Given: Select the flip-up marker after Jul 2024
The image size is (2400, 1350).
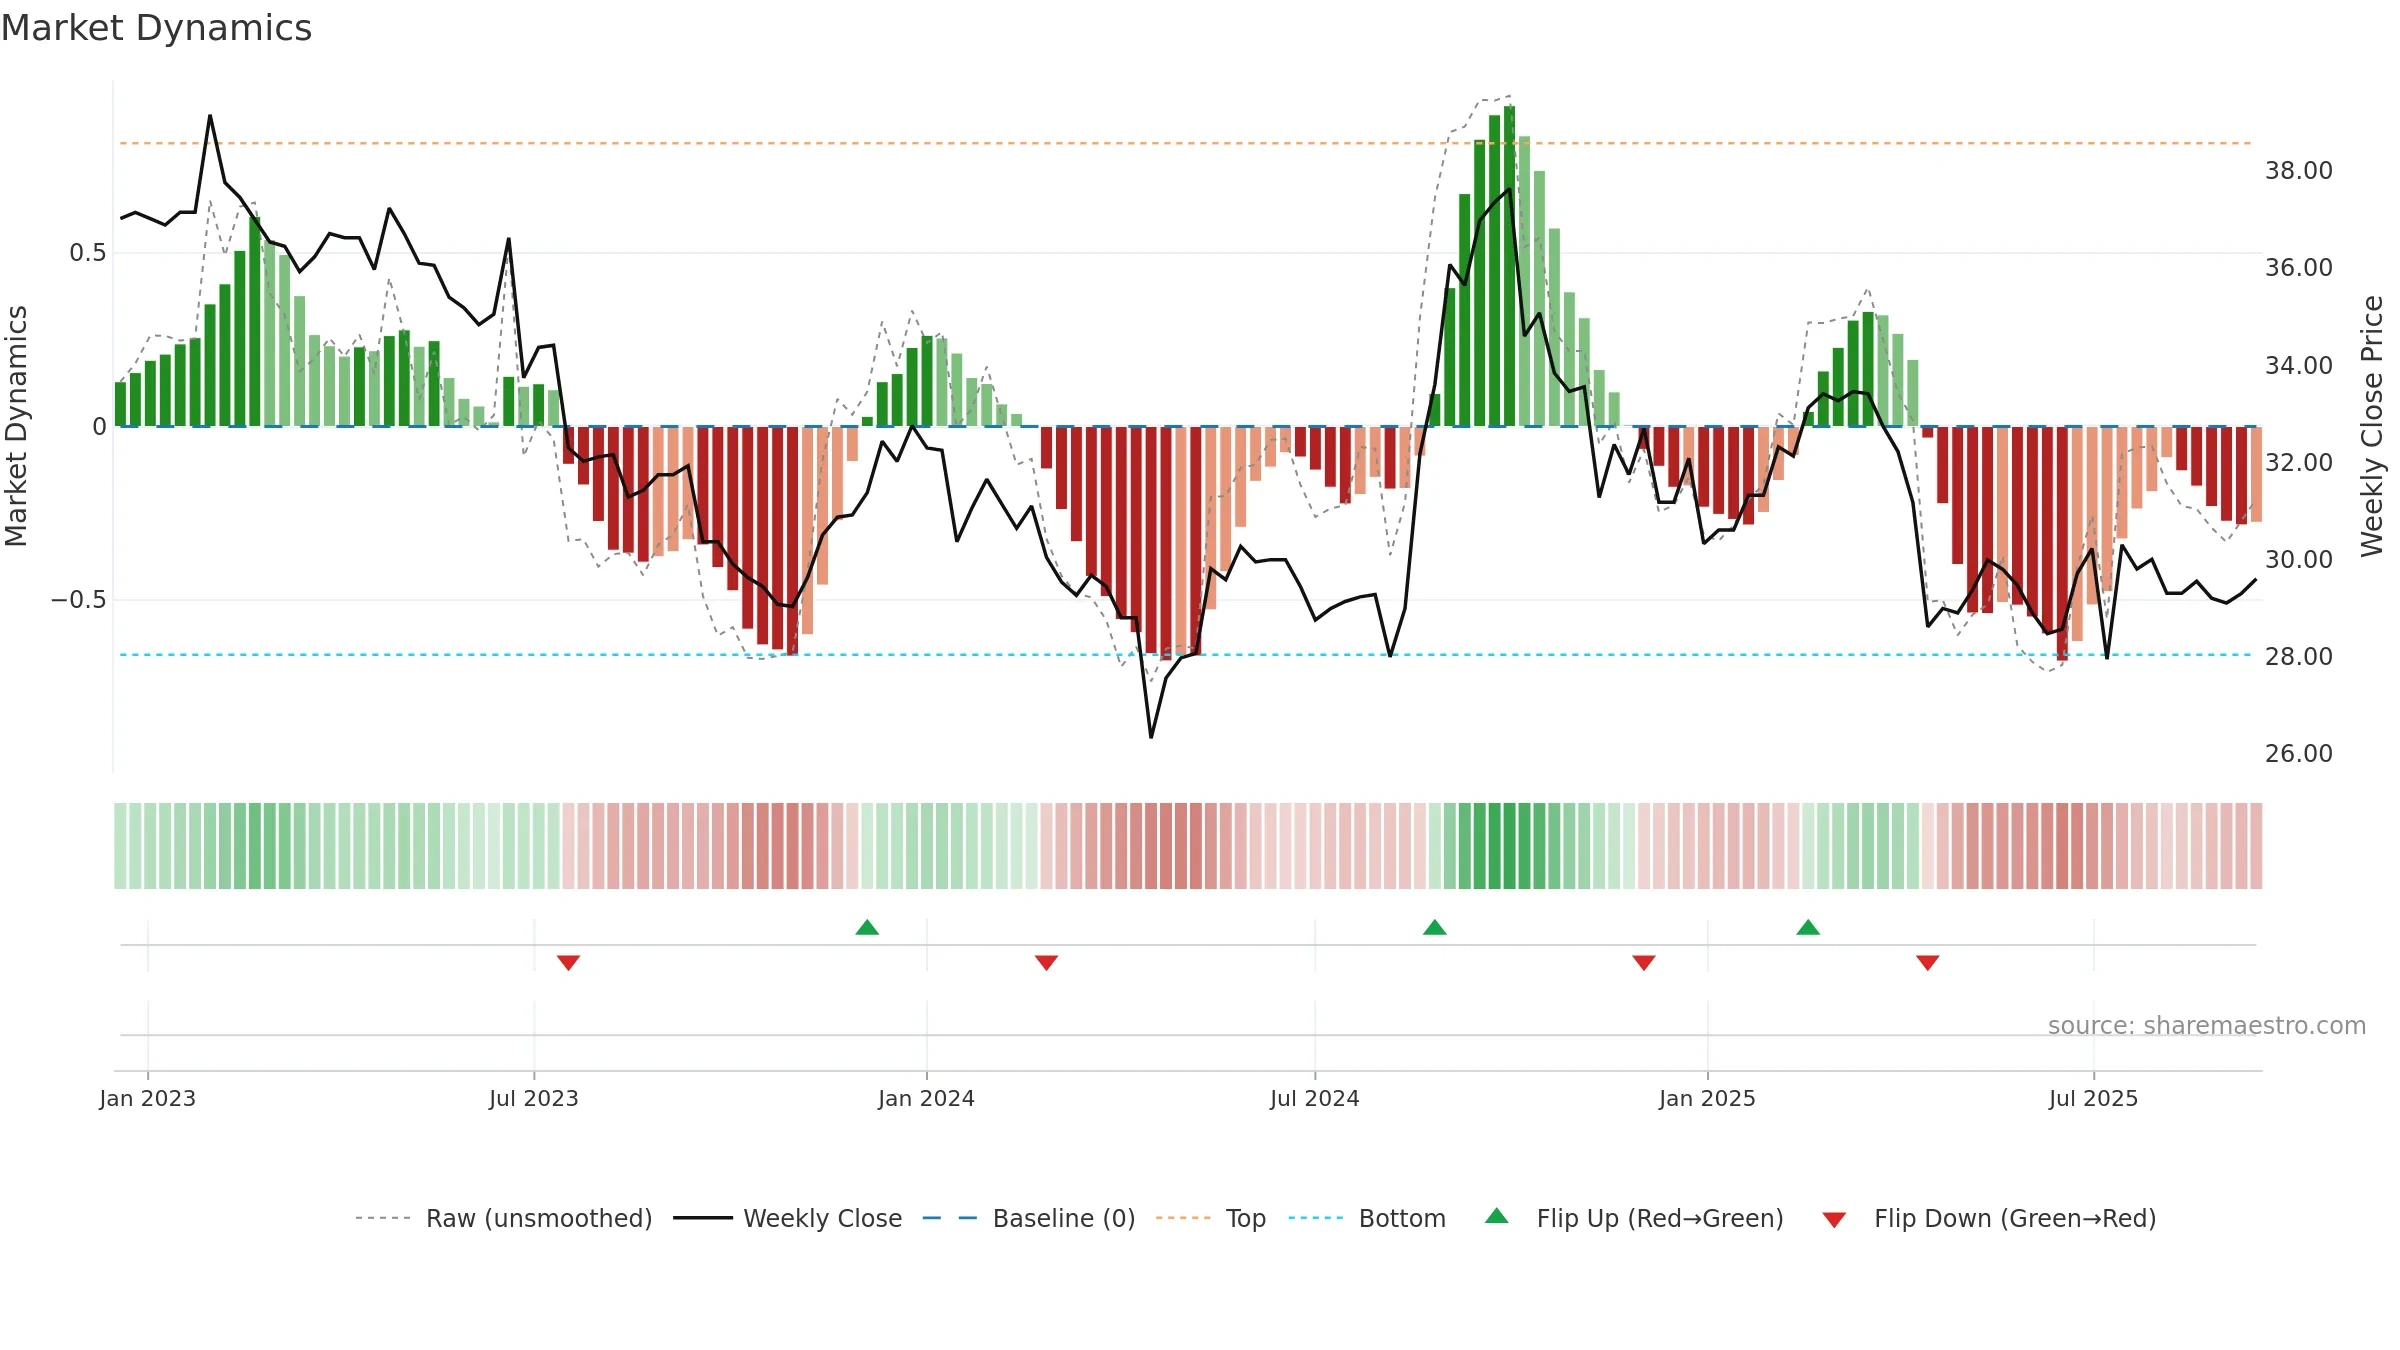Looking at the screenshot, I should pos(1435,927).
